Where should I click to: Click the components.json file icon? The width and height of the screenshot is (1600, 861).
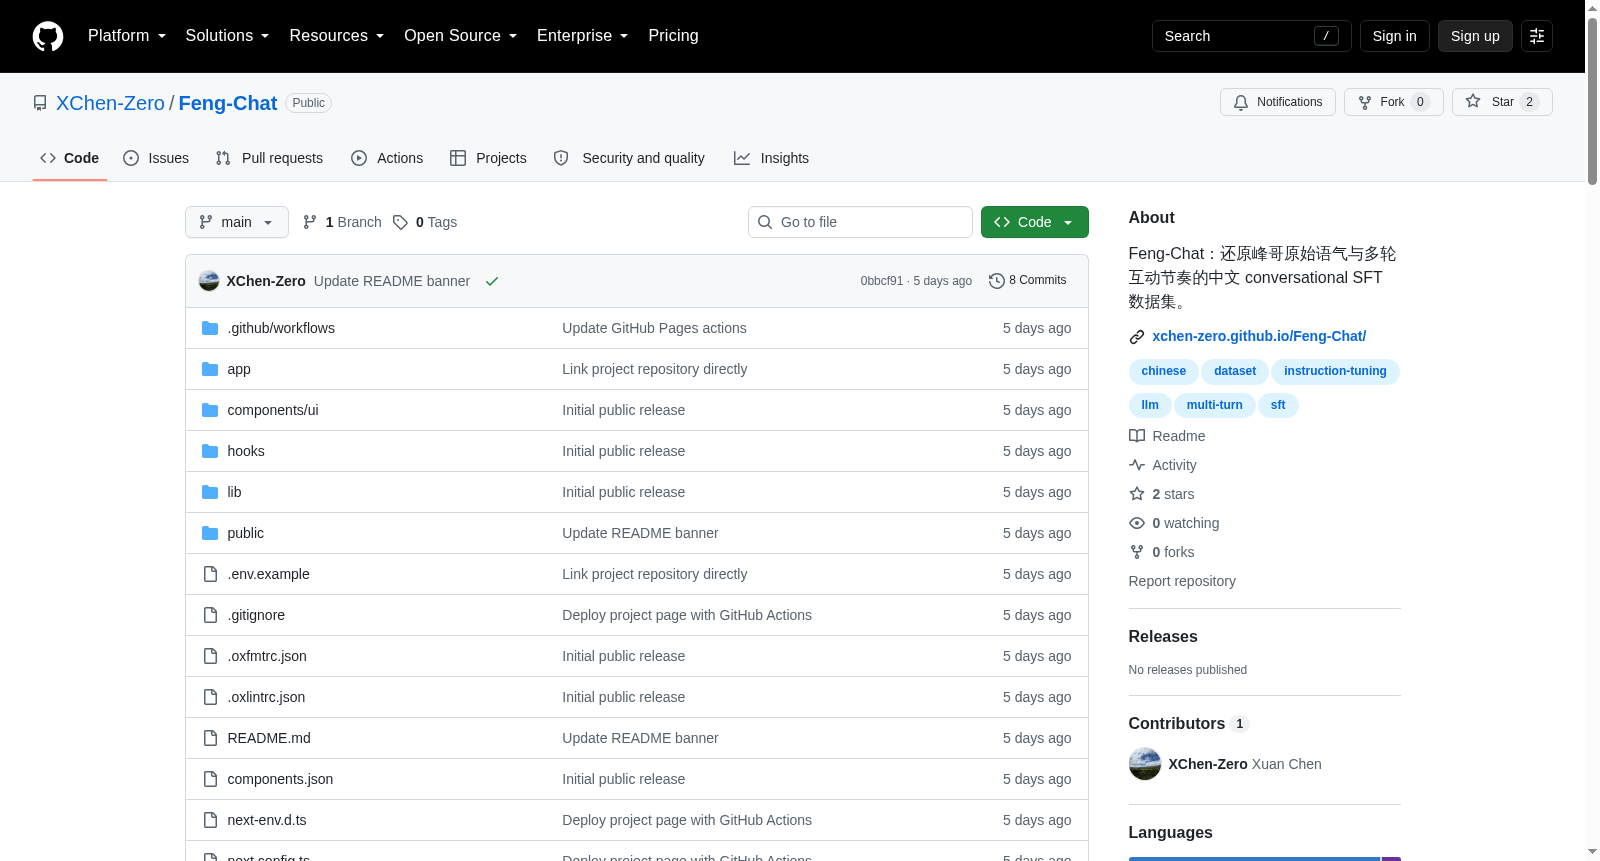pyautogui.click(x=210, y=779)
